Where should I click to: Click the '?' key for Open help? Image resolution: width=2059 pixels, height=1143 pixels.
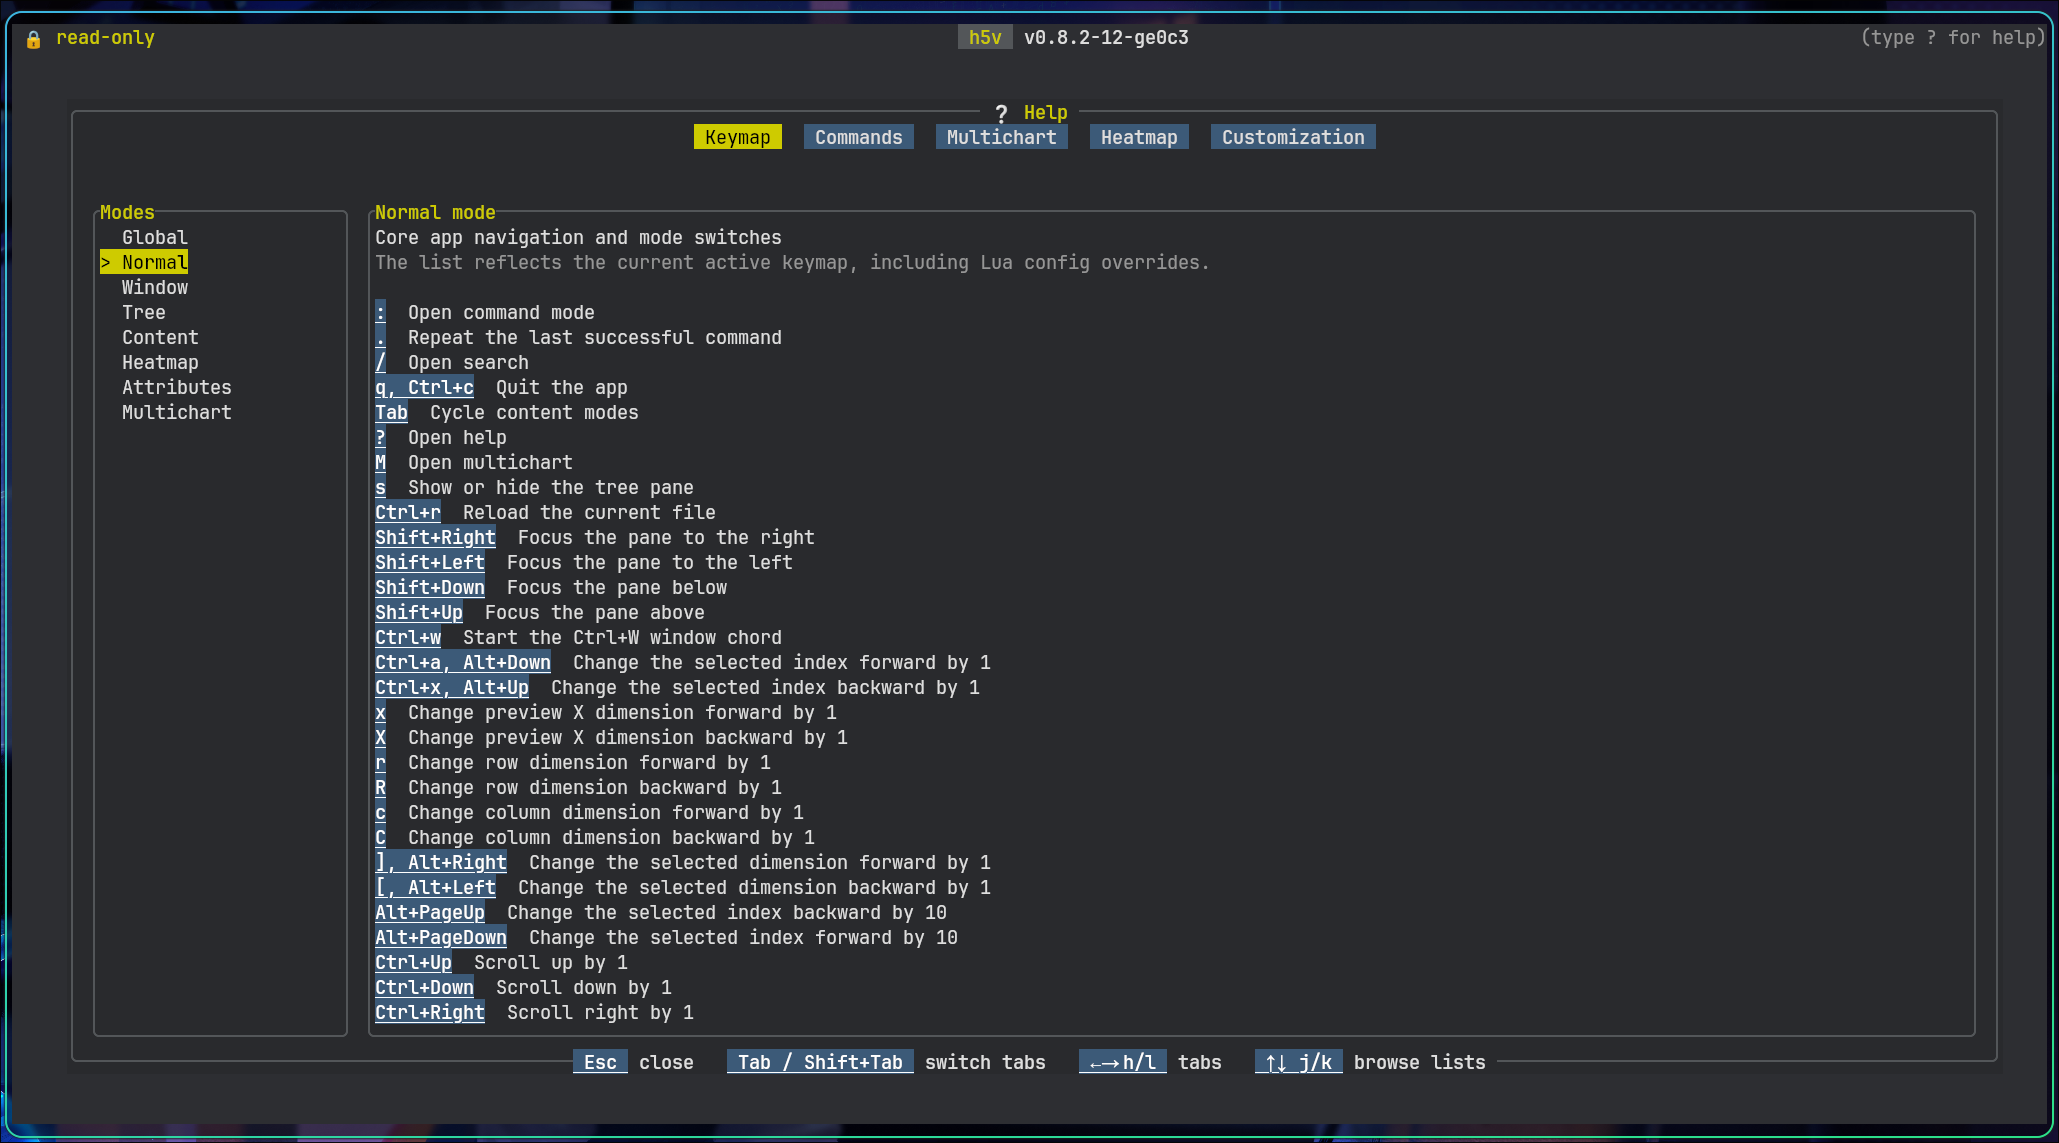(380, 438)
